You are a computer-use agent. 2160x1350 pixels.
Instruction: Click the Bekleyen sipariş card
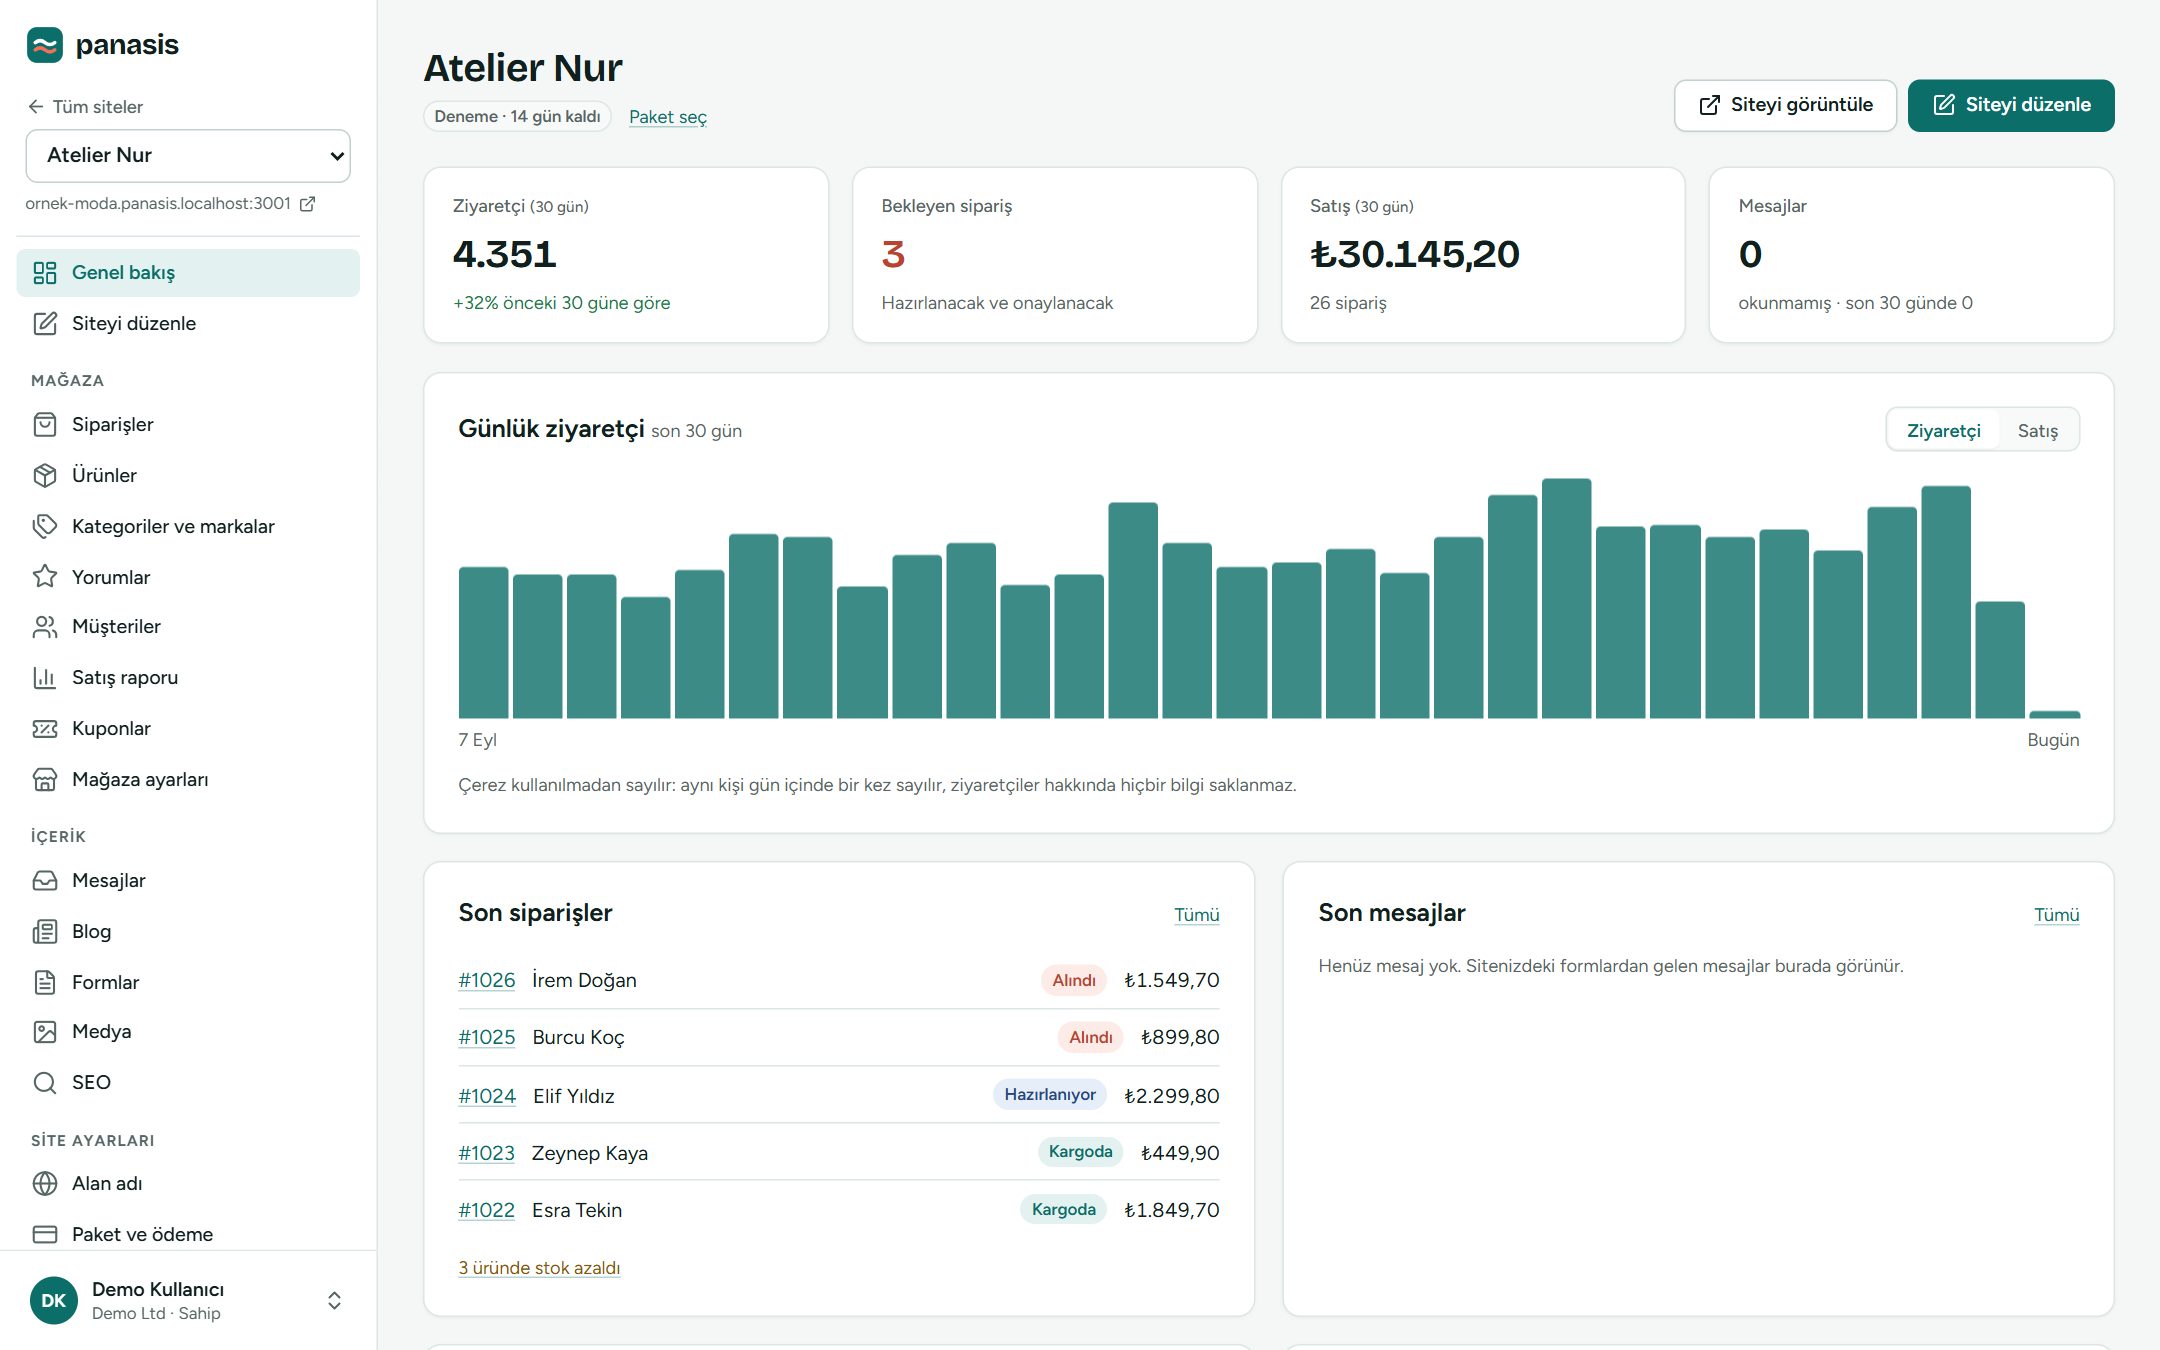click(1054, 255)
